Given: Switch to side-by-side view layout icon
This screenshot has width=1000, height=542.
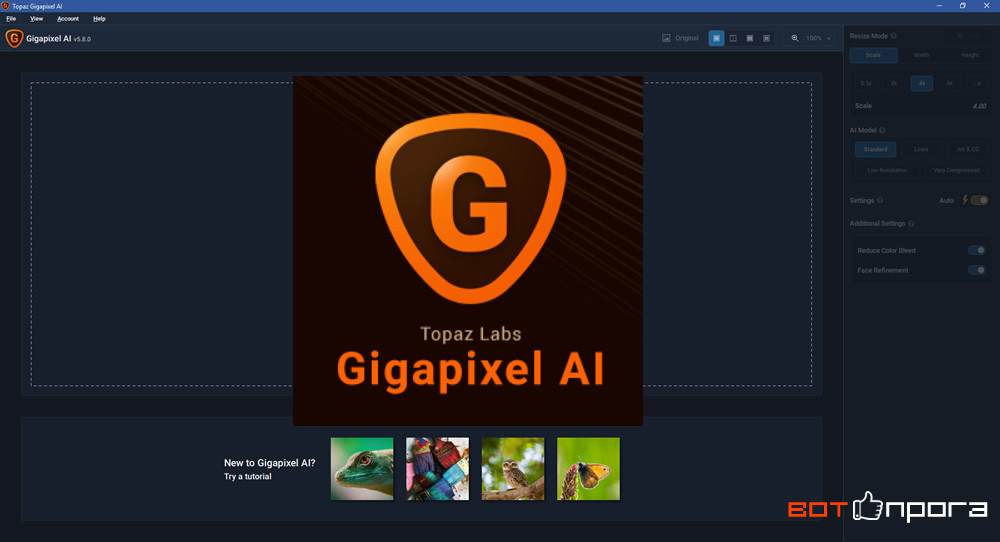Looking at the screenshot, I should pyautogui.click(x=749, y=38).
